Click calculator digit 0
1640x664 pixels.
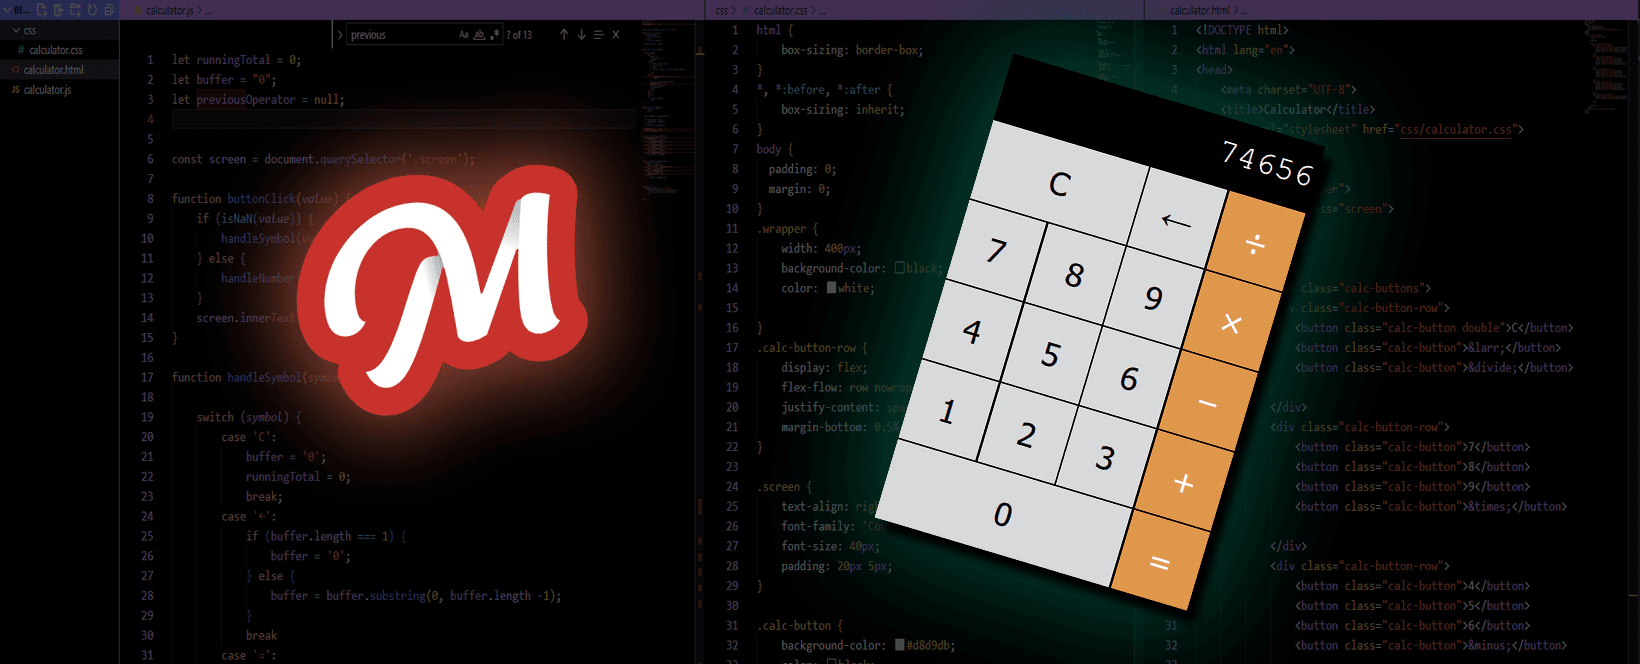click(x=1003, y=514)
